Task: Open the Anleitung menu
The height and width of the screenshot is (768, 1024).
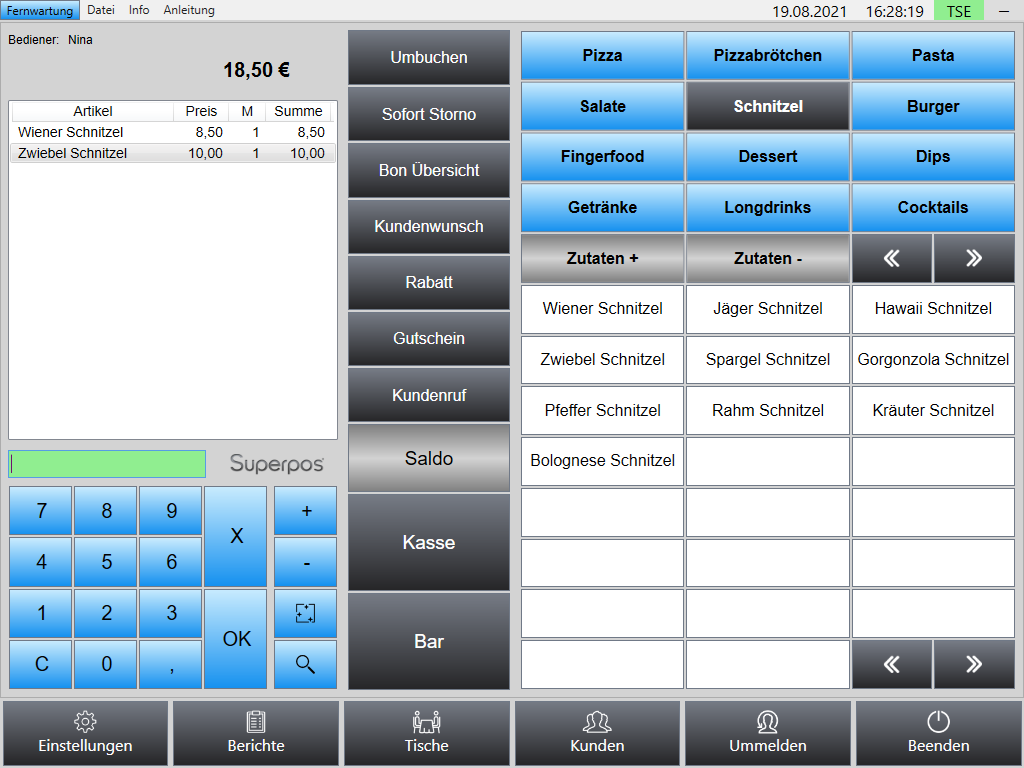Action: click(x=189, y=10)
